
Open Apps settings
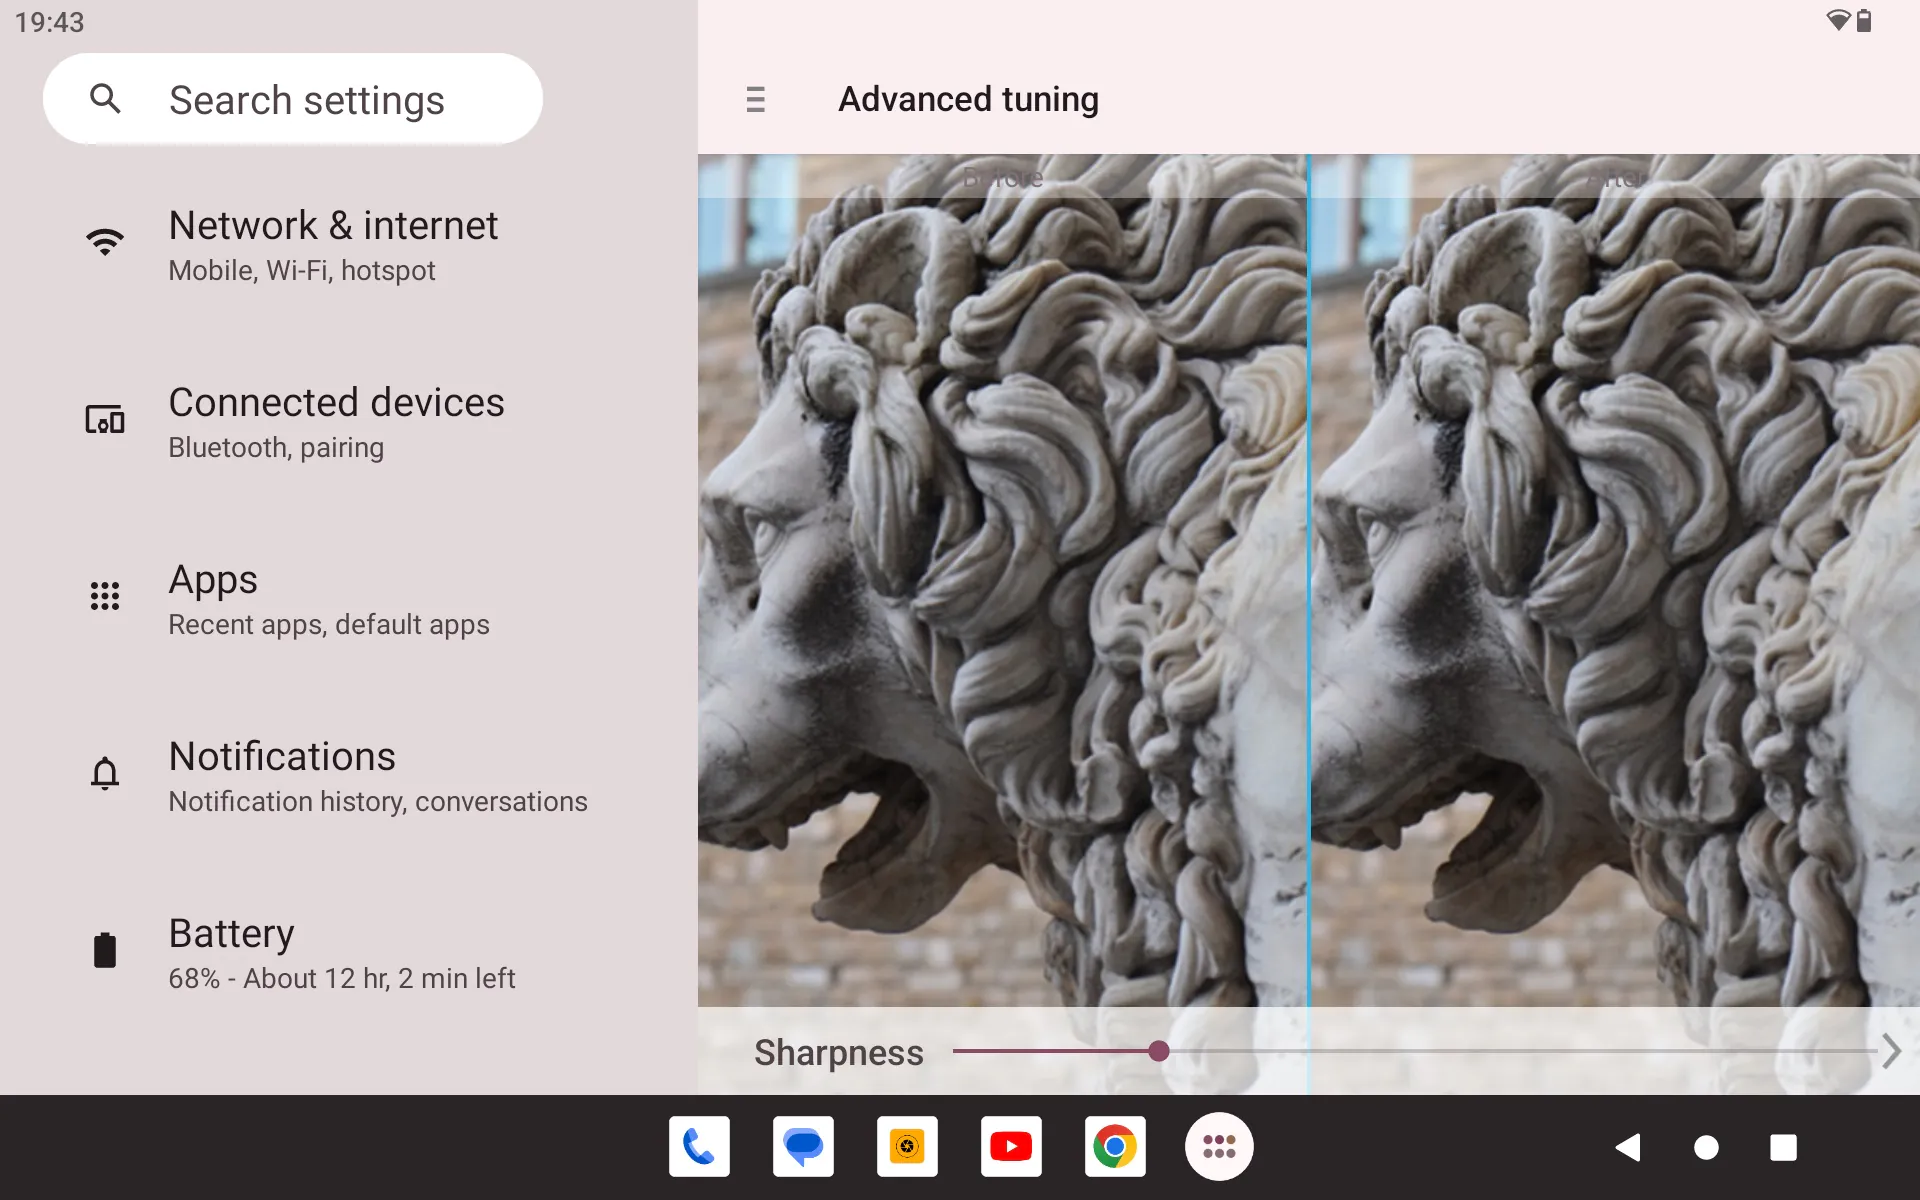[x=349, y=600]
